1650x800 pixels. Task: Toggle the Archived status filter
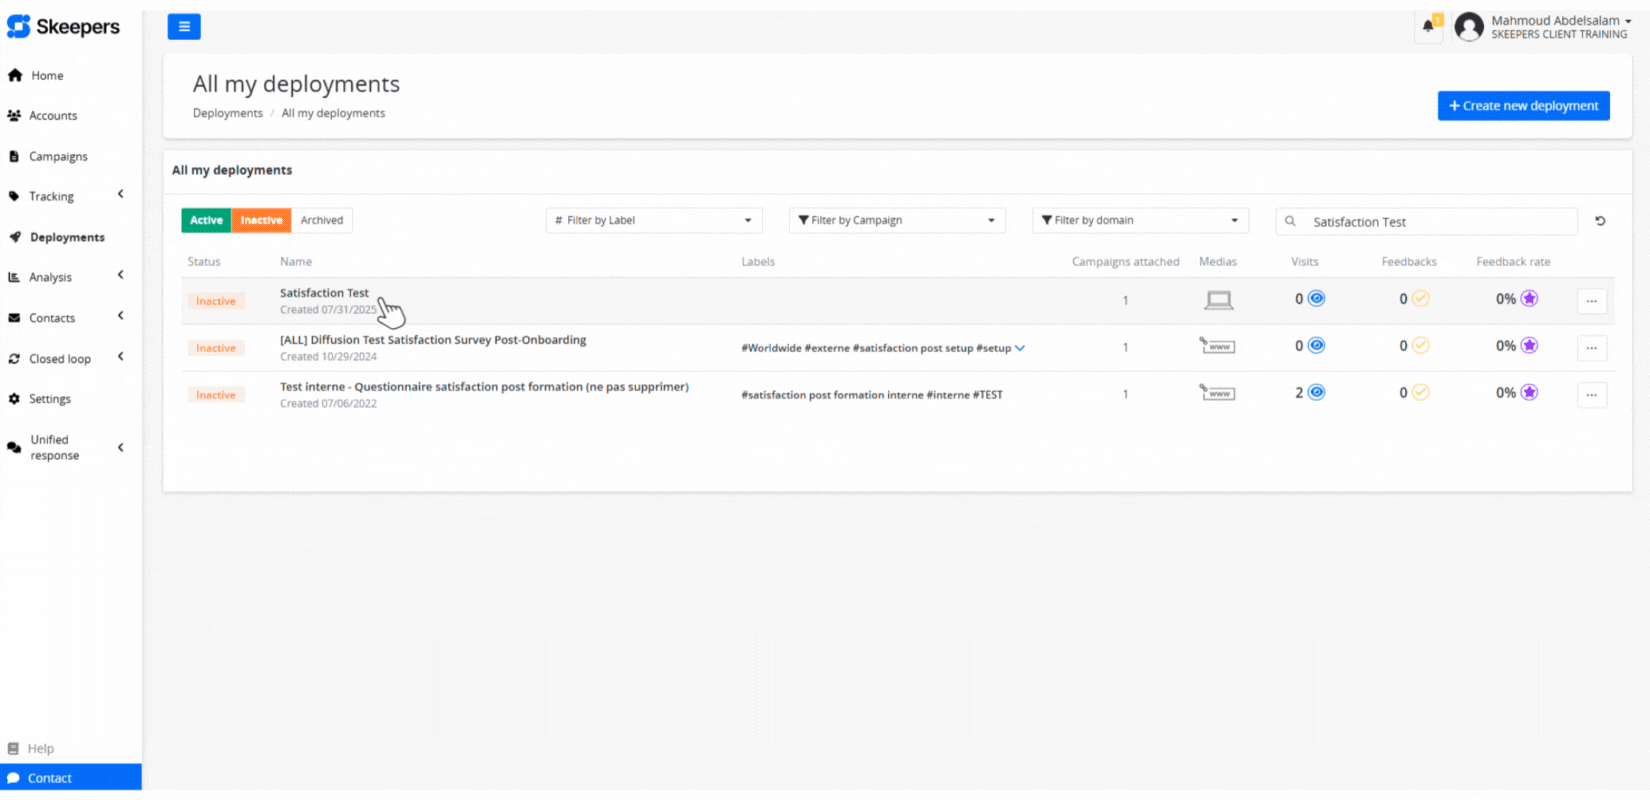pos(322,221)
